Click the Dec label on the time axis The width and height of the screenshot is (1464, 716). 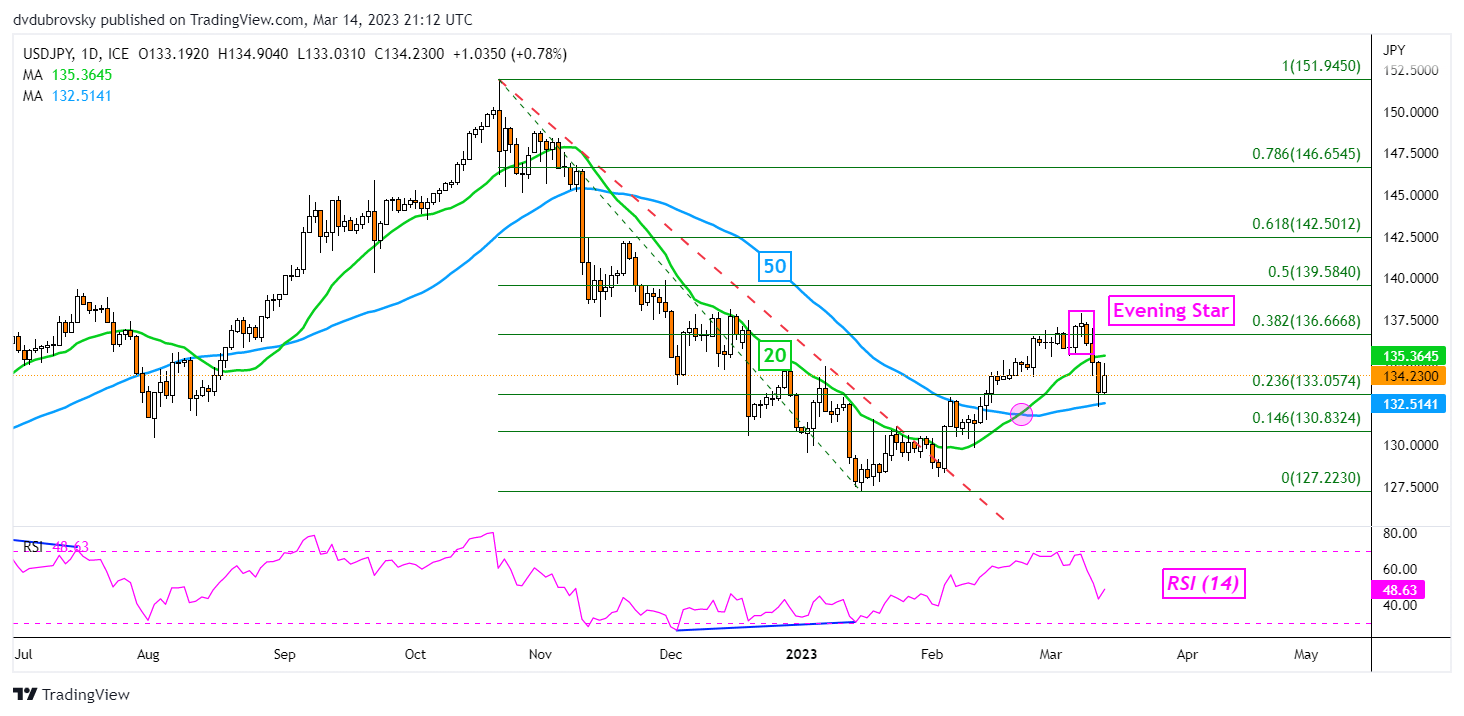(x=671, y=655)
